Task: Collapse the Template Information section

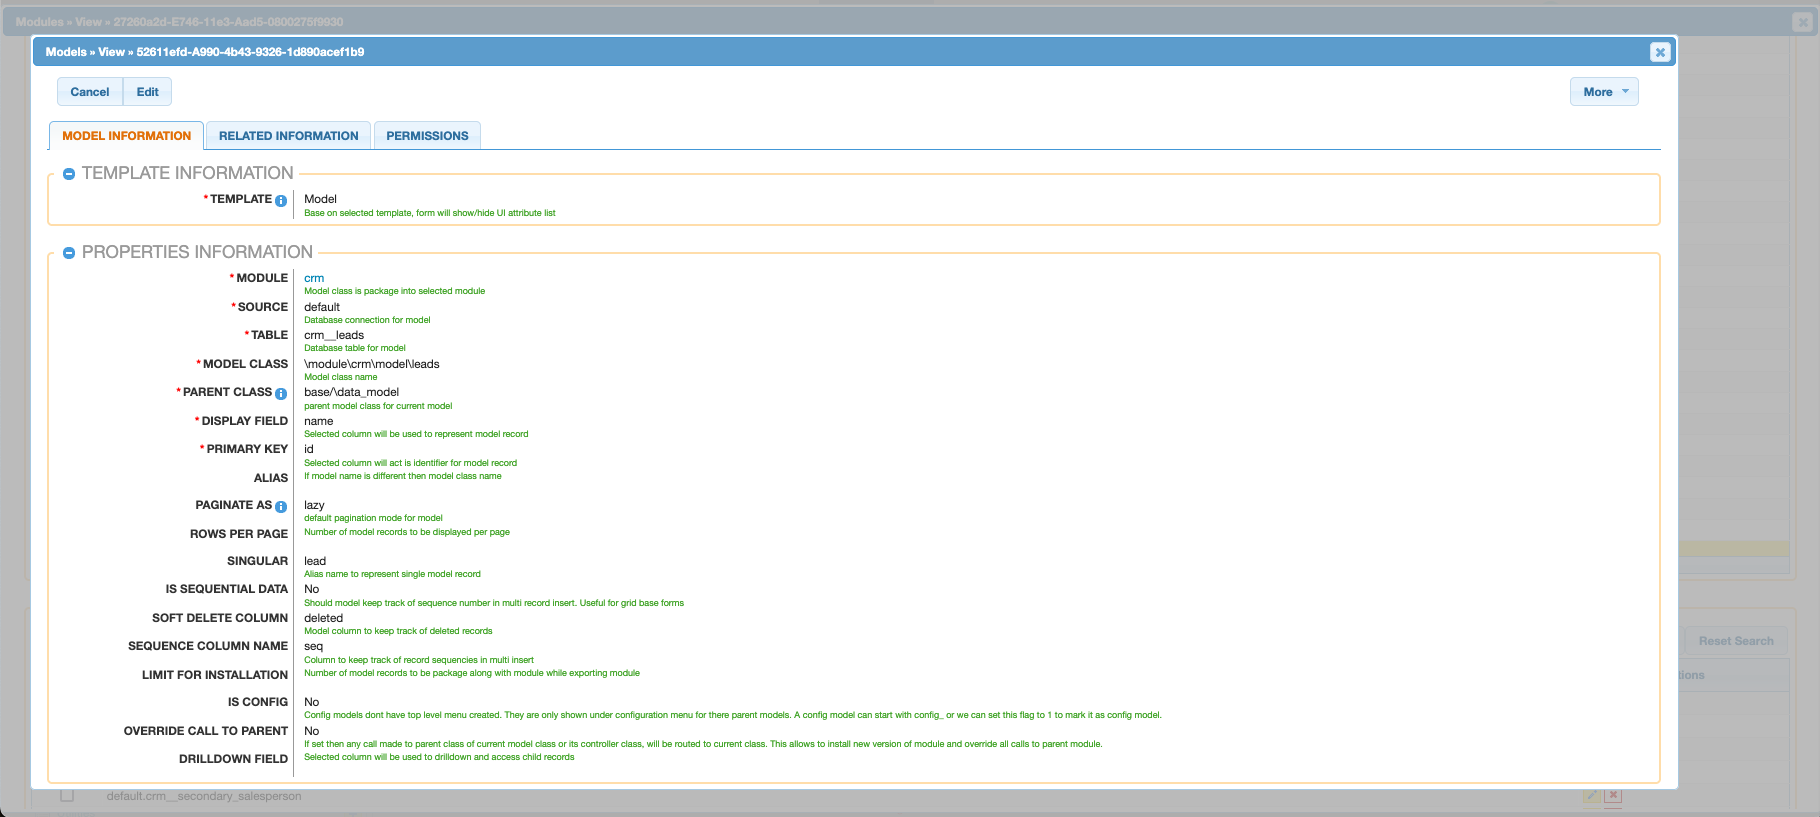Action: (69, 174)
